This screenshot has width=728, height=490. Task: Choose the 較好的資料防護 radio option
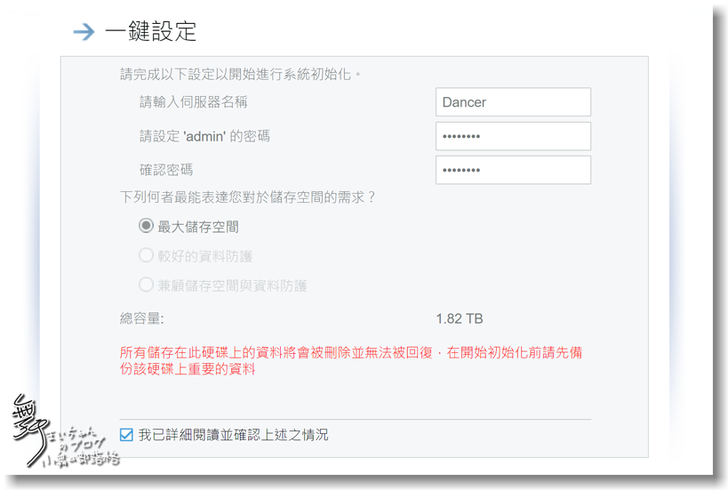coord(146,256)
